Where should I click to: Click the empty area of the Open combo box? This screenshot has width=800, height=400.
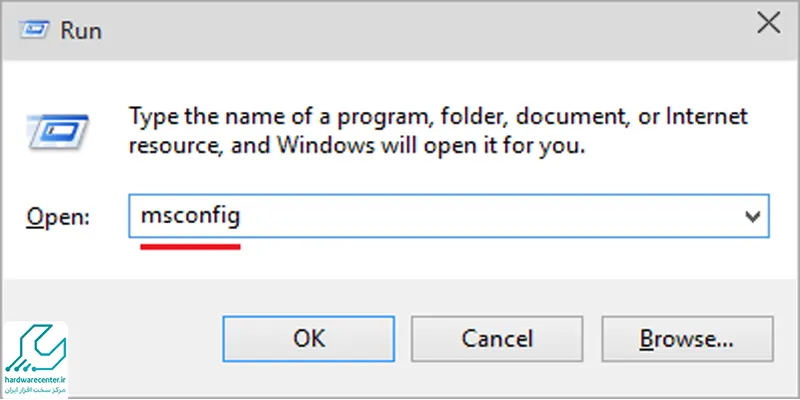click(490, 216)
